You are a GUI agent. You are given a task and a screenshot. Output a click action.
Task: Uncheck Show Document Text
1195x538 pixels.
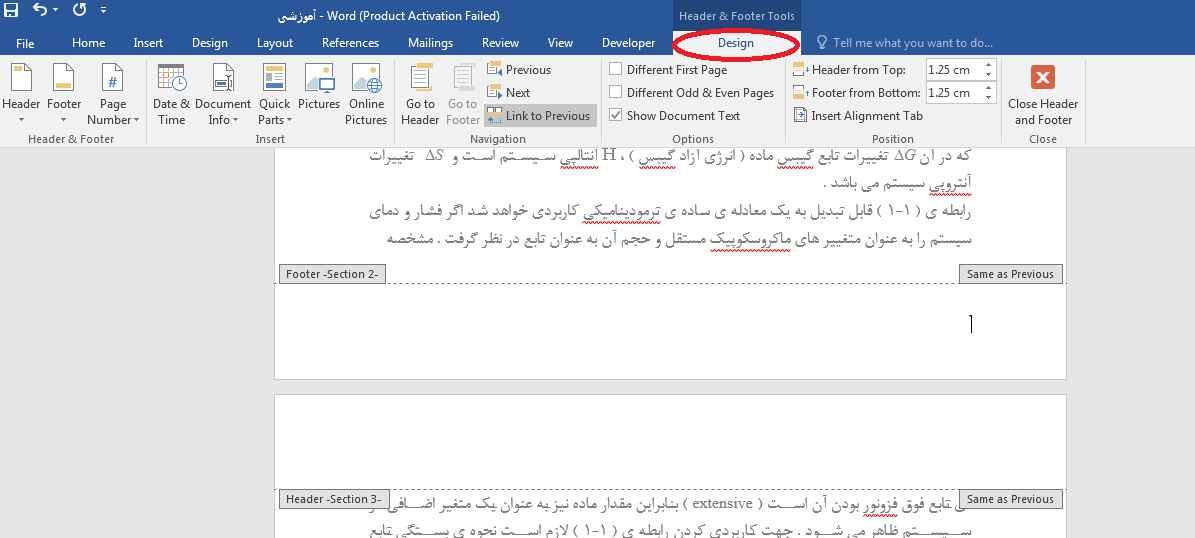click(x=614, y=116)
